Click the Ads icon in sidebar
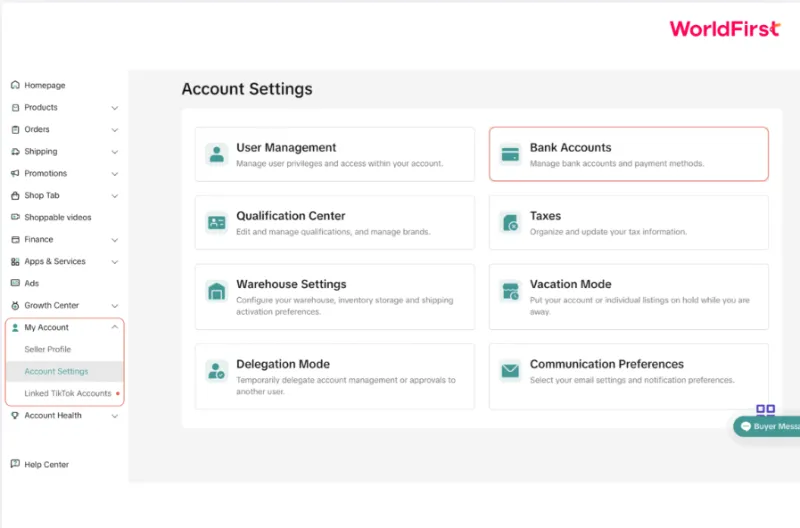The height and width of the screenshot is (528, 800). point(15,283)
